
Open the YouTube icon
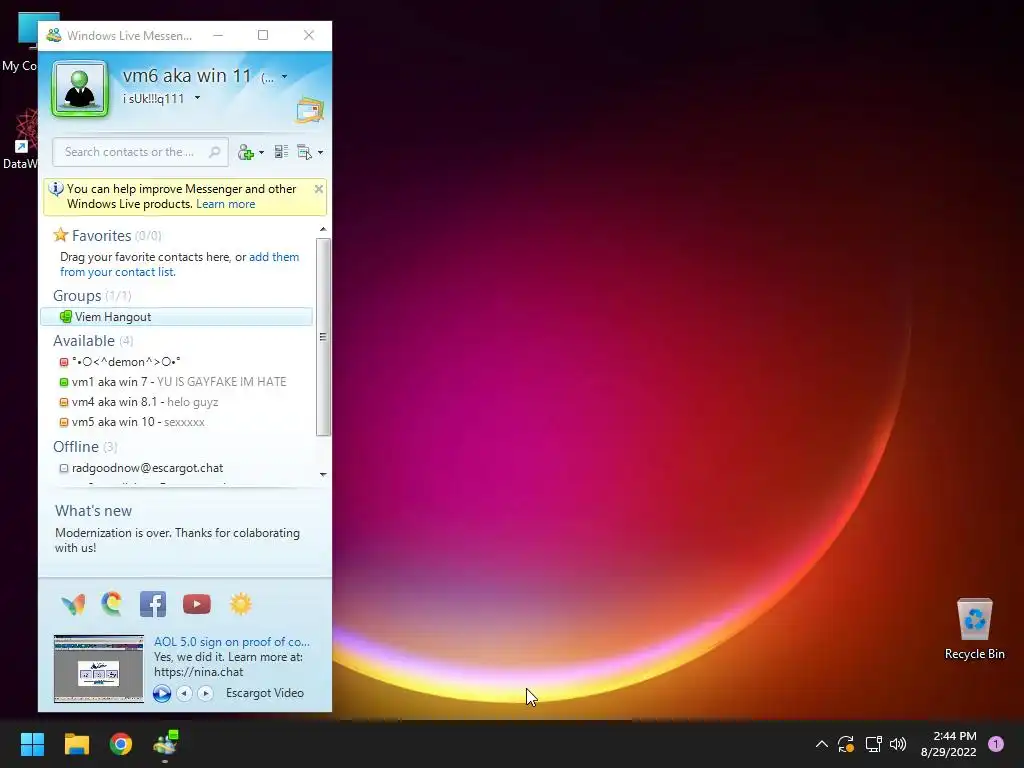tap(197, 604)
